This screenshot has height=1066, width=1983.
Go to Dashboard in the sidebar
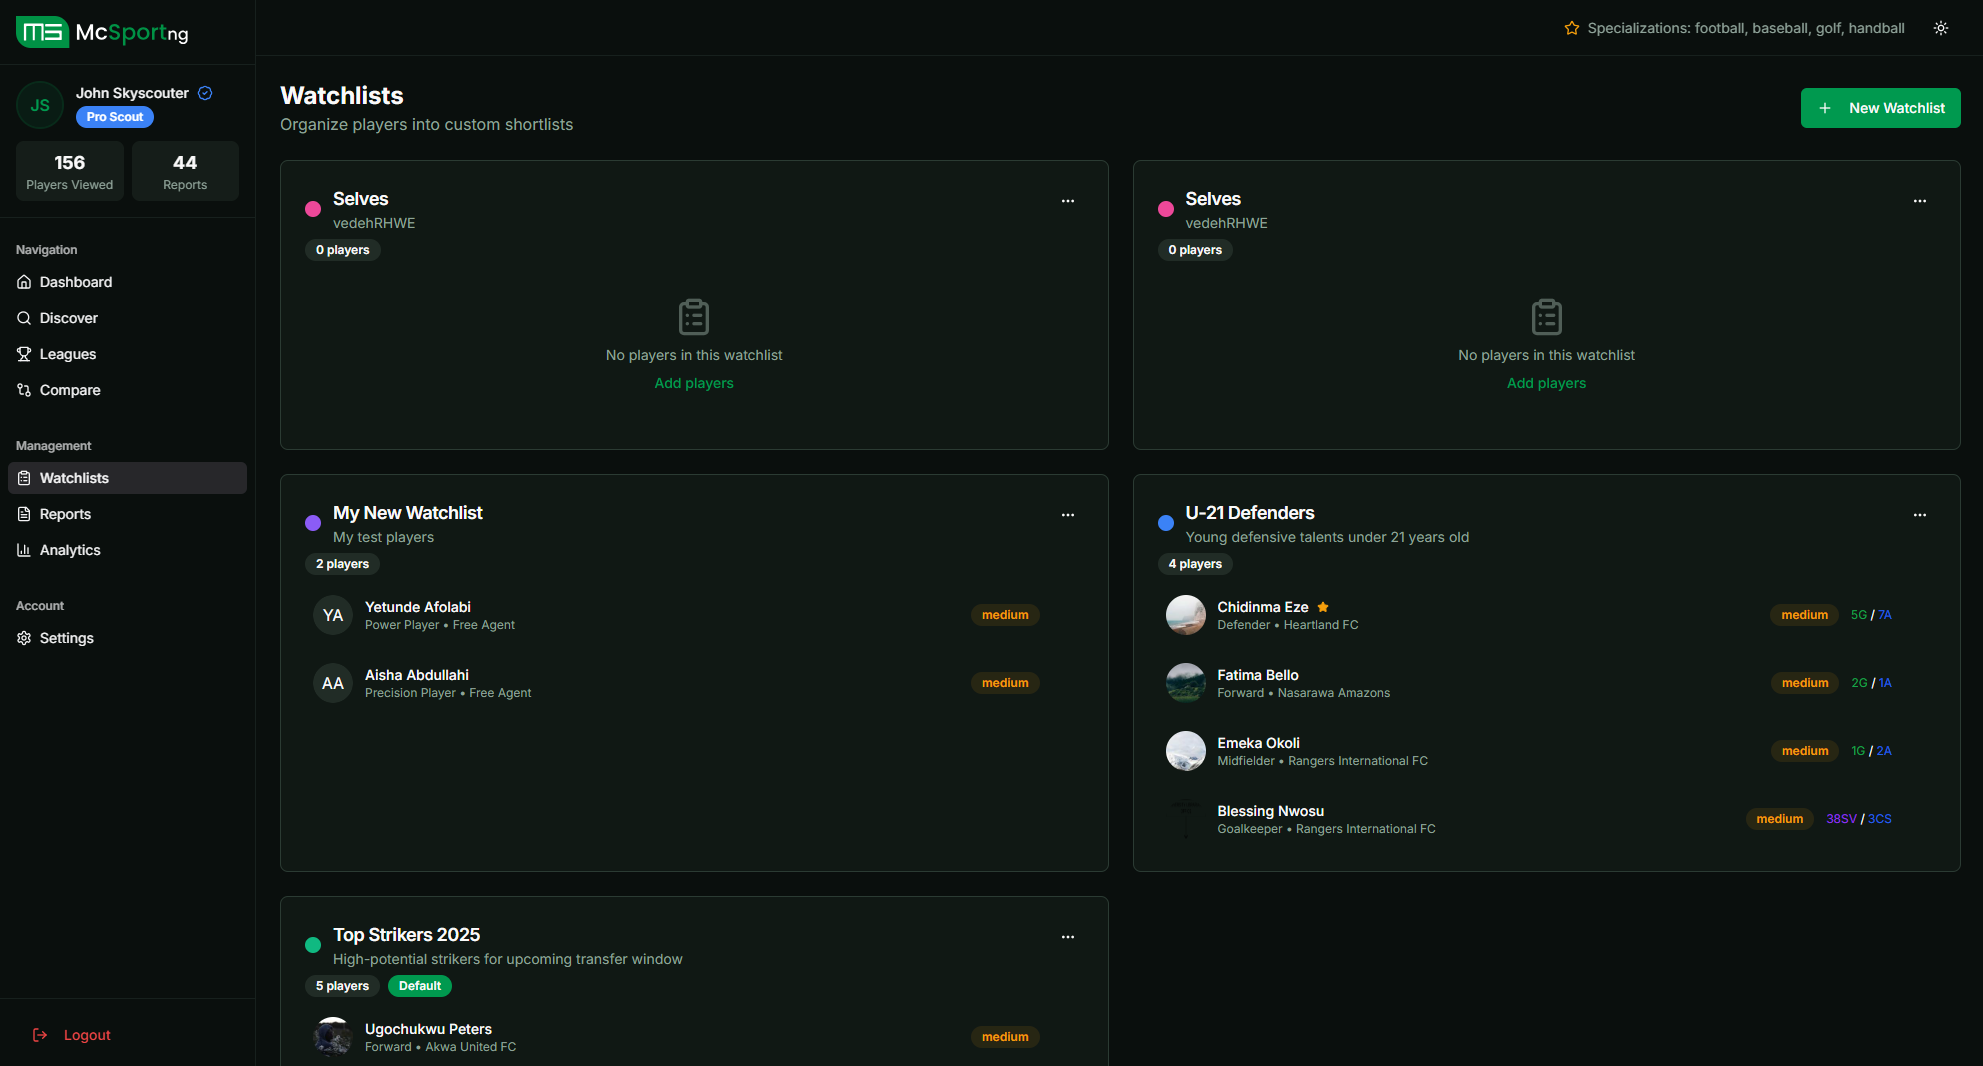pyautogui.click(x=76, y=282)
